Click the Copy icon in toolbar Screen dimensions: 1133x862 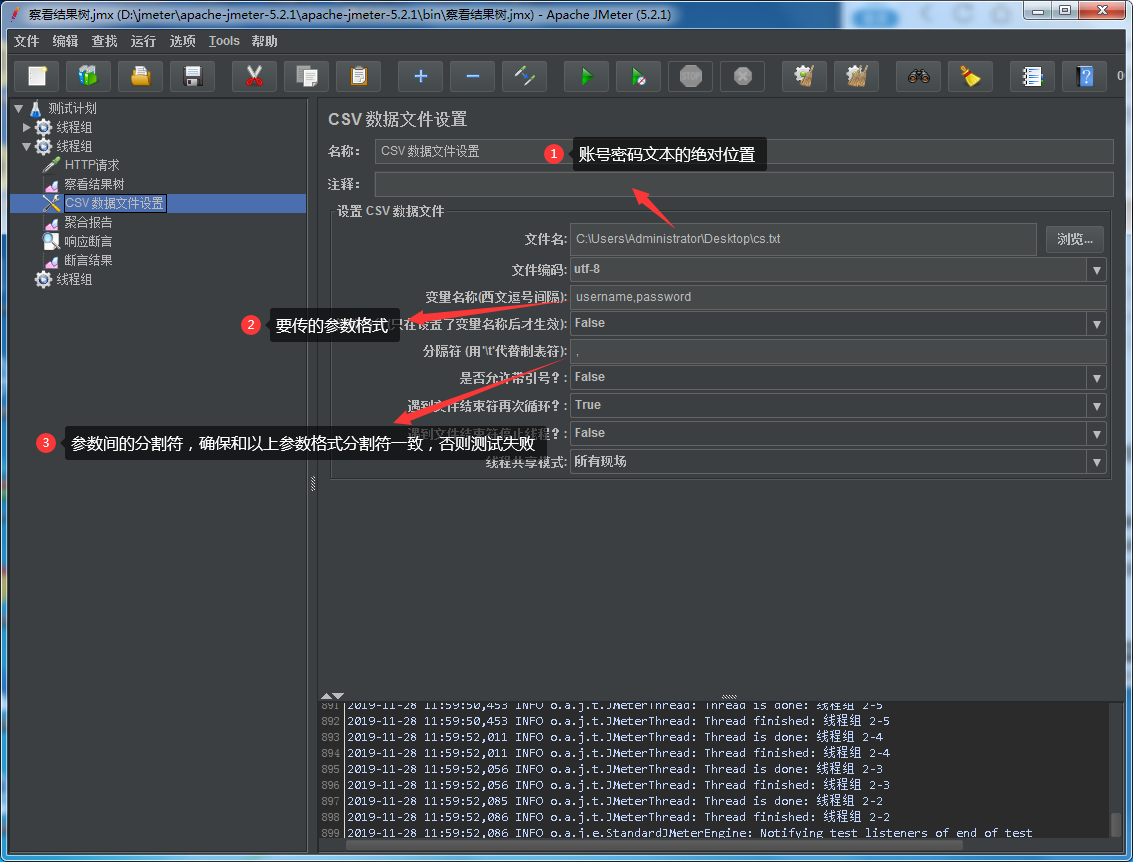(x=306, y=76)
